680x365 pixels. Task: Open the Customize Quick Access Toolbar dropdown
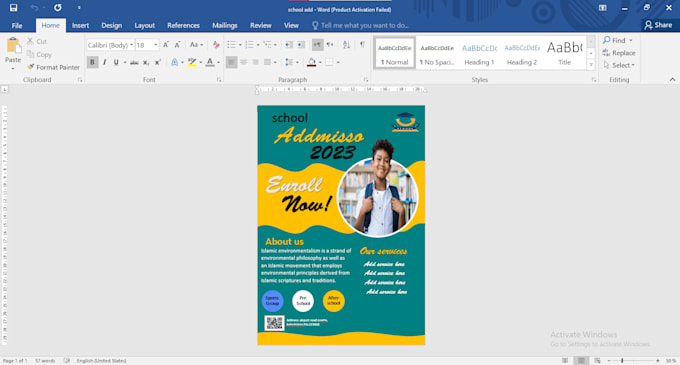tap(78, 8)
